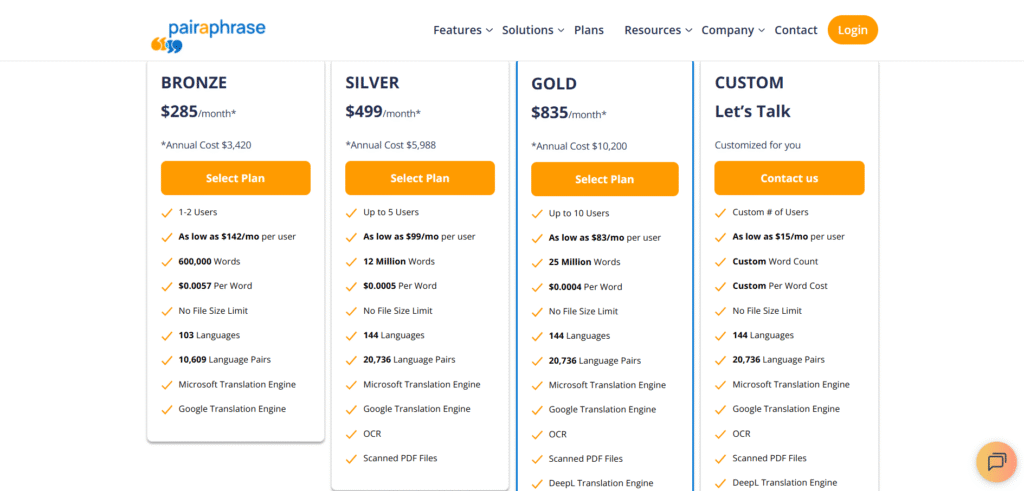Click checkmark beside Silver Scanned PDF Files
The width and height of the screenshot is (1024, 491).
[x=351, y=459]
